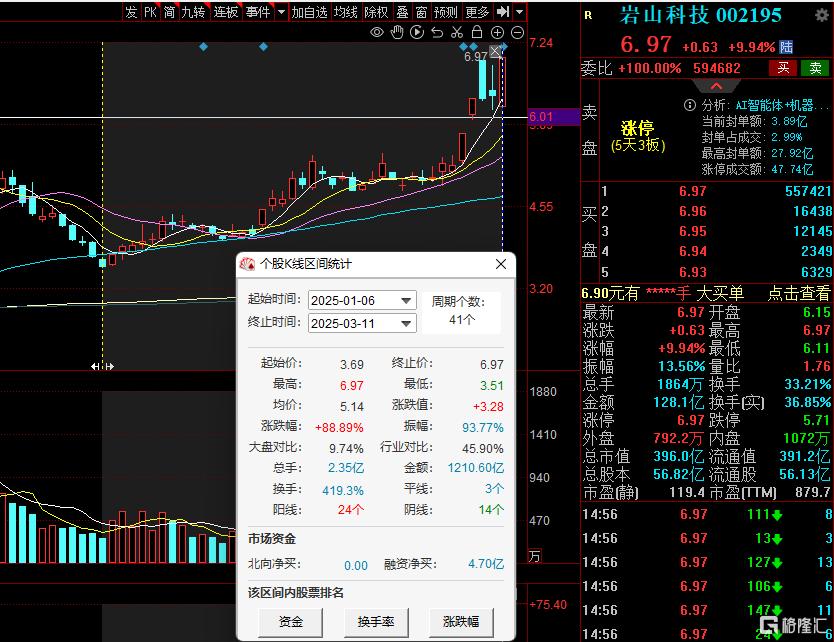
Task: Click the 发 toolbar button
Action: (x=131, y=12)
